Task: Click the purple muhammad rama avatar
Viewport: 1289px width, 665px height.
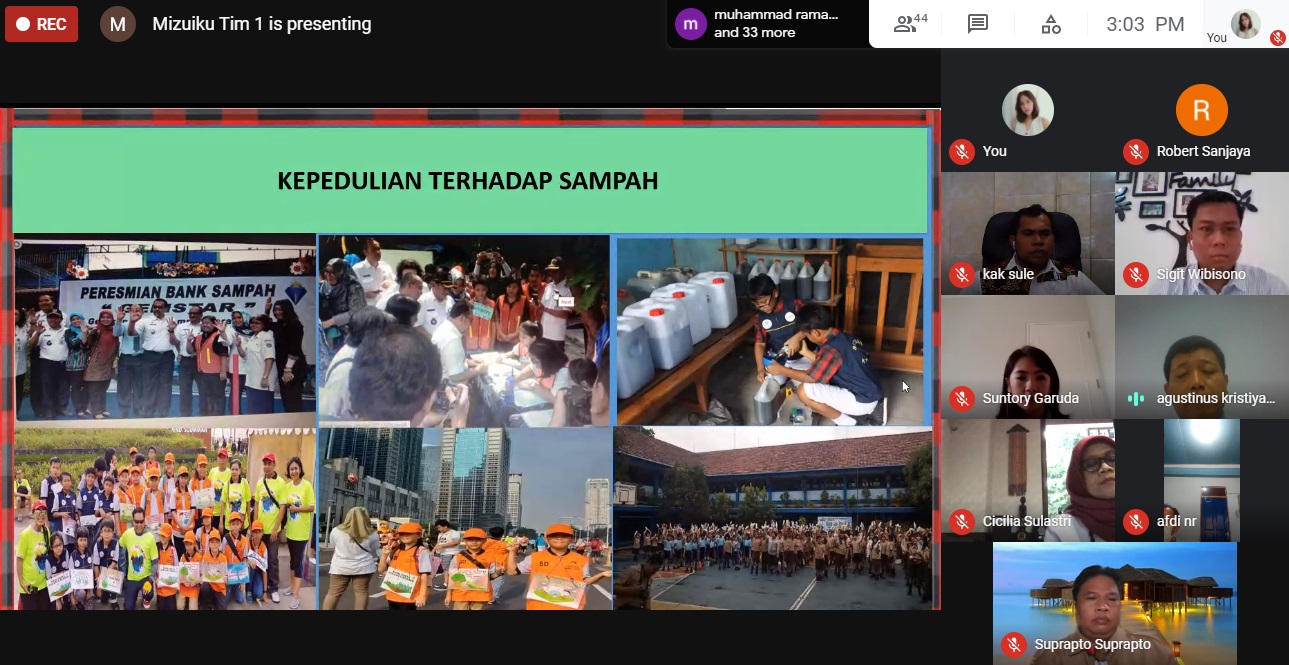Action: tap(690, 24)
